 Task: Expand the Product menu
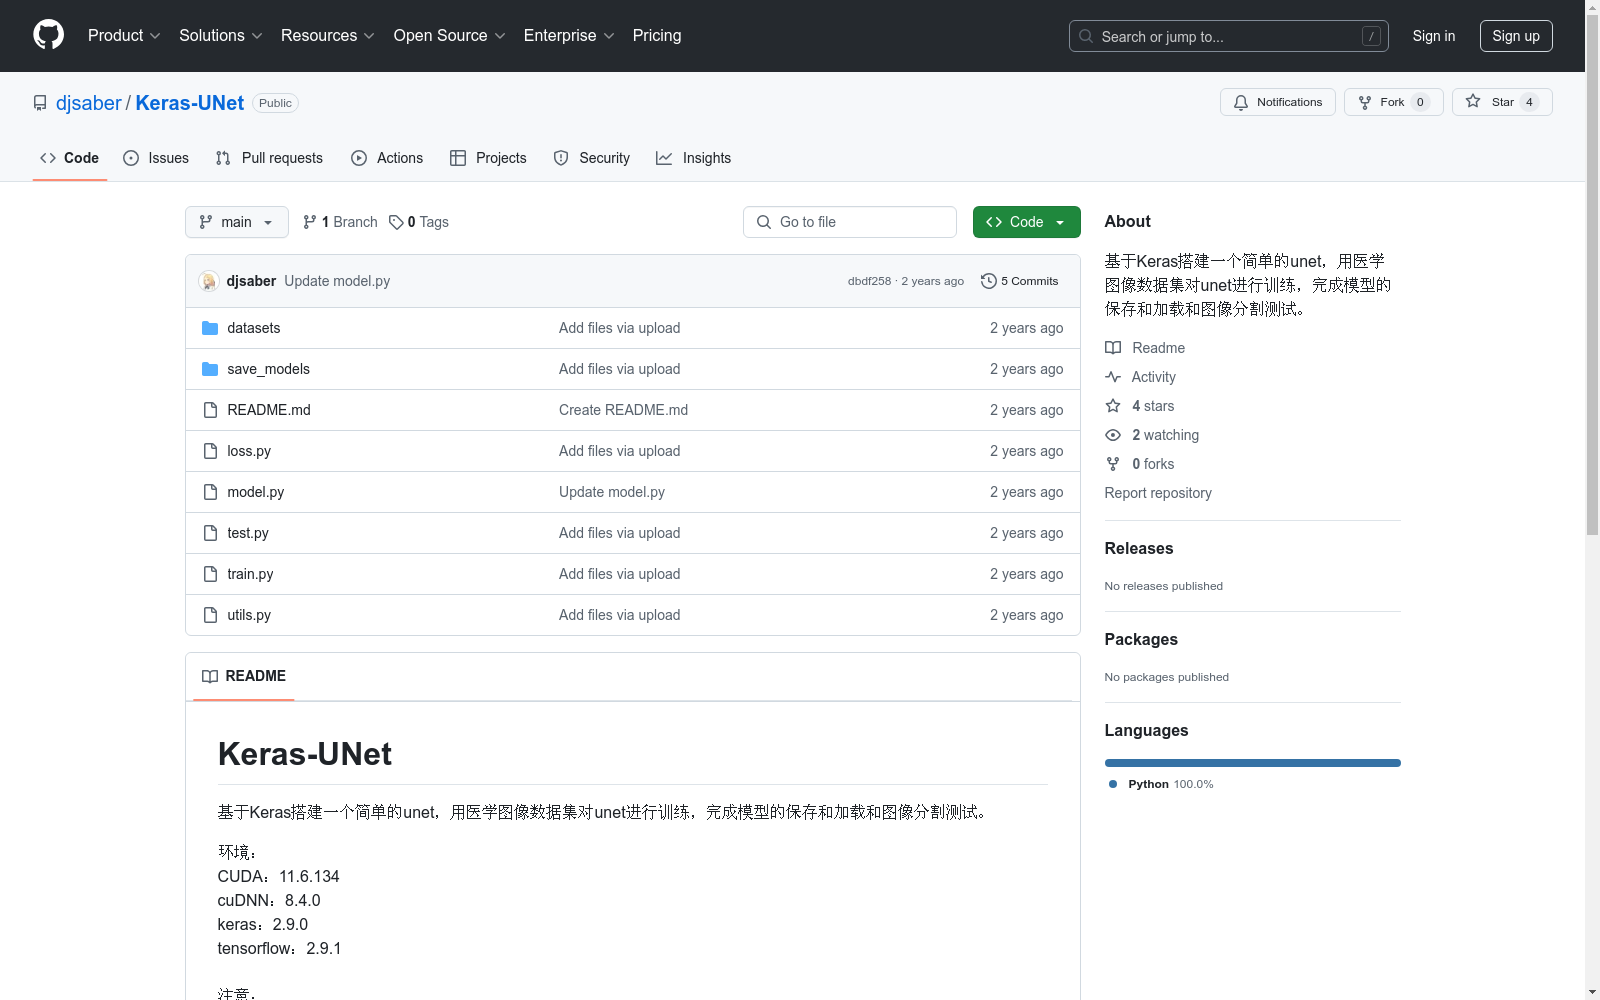(x=124, y=35)
